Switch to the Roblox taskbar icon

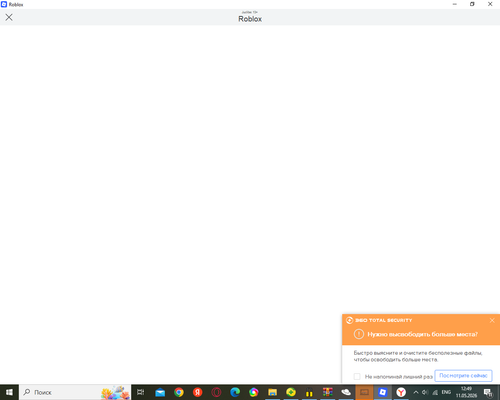[x=383, y=392]
